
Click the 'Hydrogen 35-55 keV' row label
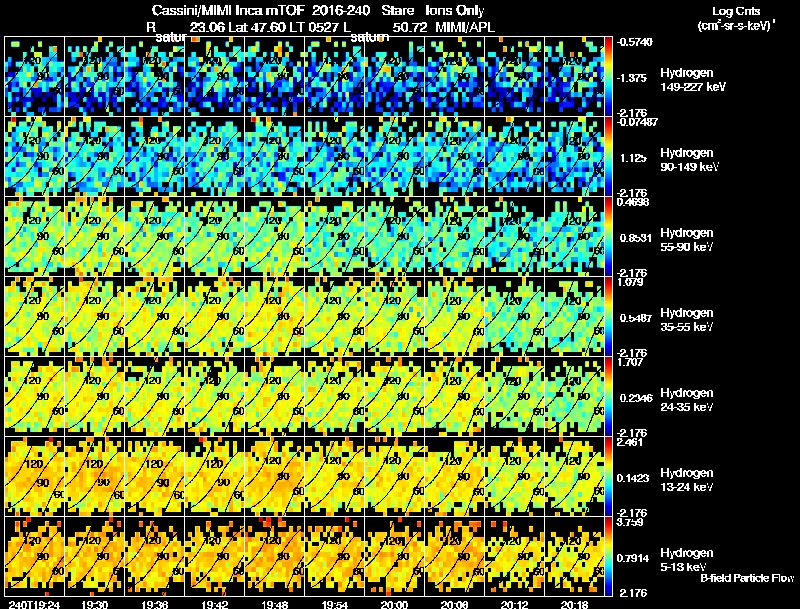687,320
